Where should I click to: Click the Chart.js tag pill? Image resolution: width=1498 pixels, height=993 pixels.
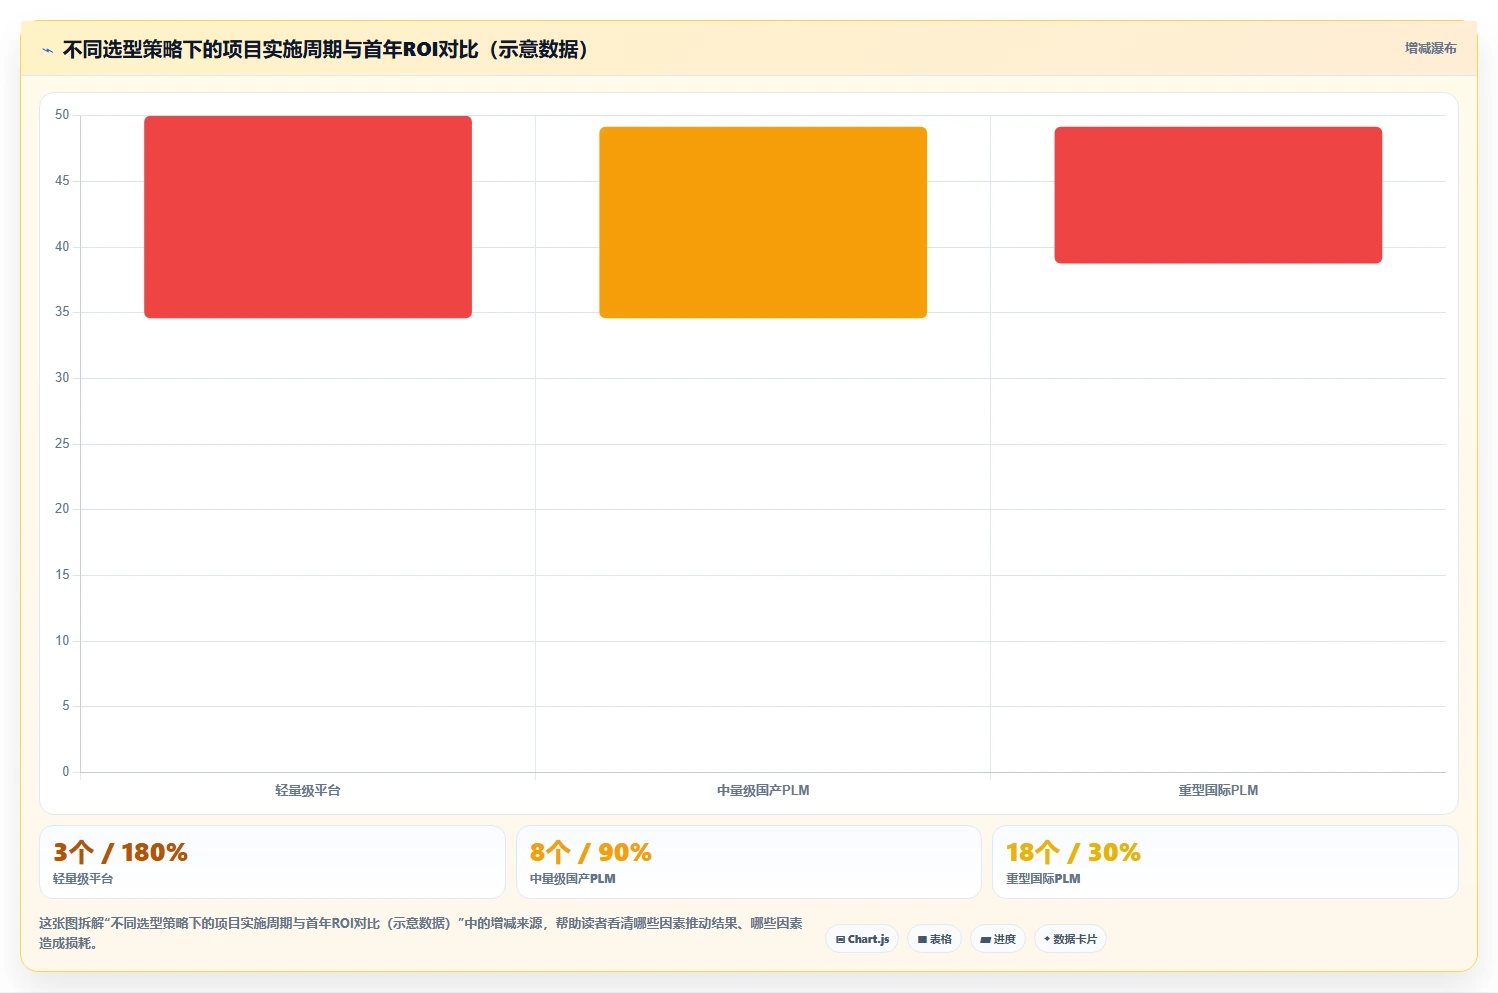click(x=862, y=939)
